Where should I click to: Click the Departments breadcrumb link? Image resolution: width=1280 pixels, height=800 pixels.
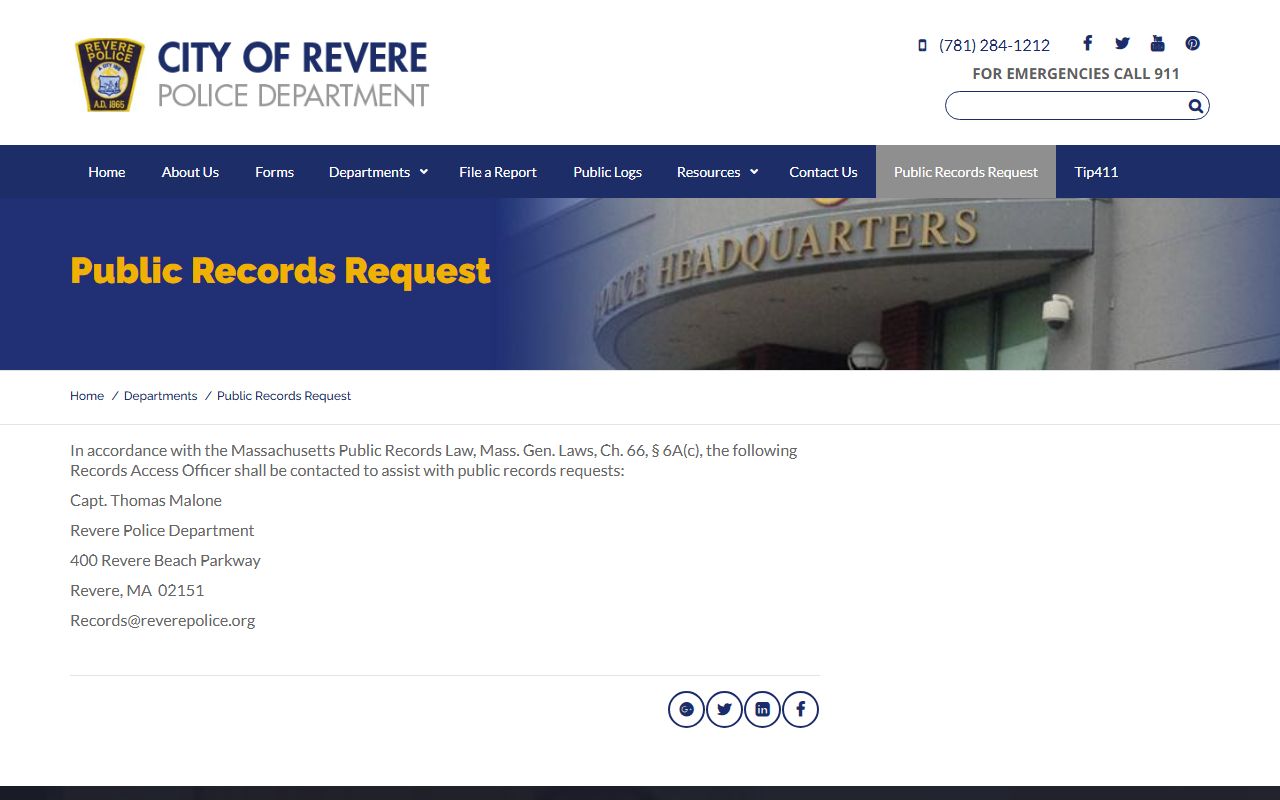click(x=160, y=396)
